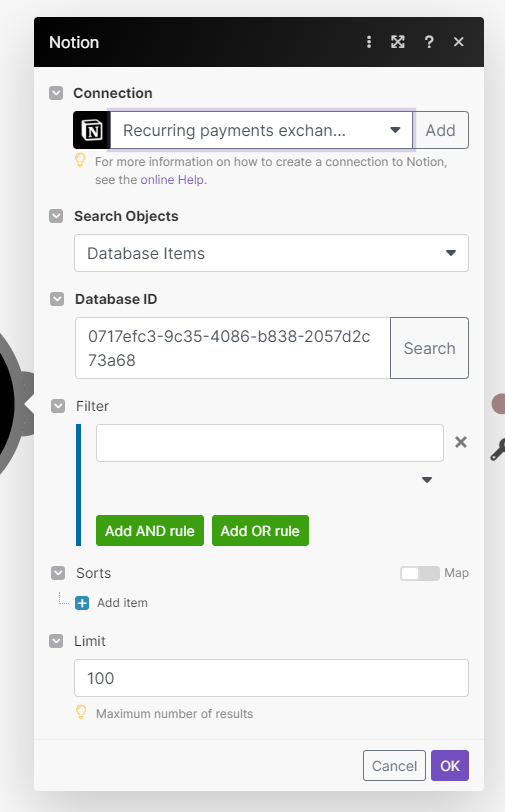Viewport: 505px width, 812px height.
Task: Click the Search button for Database ID
Action: [x=429, y=348]
